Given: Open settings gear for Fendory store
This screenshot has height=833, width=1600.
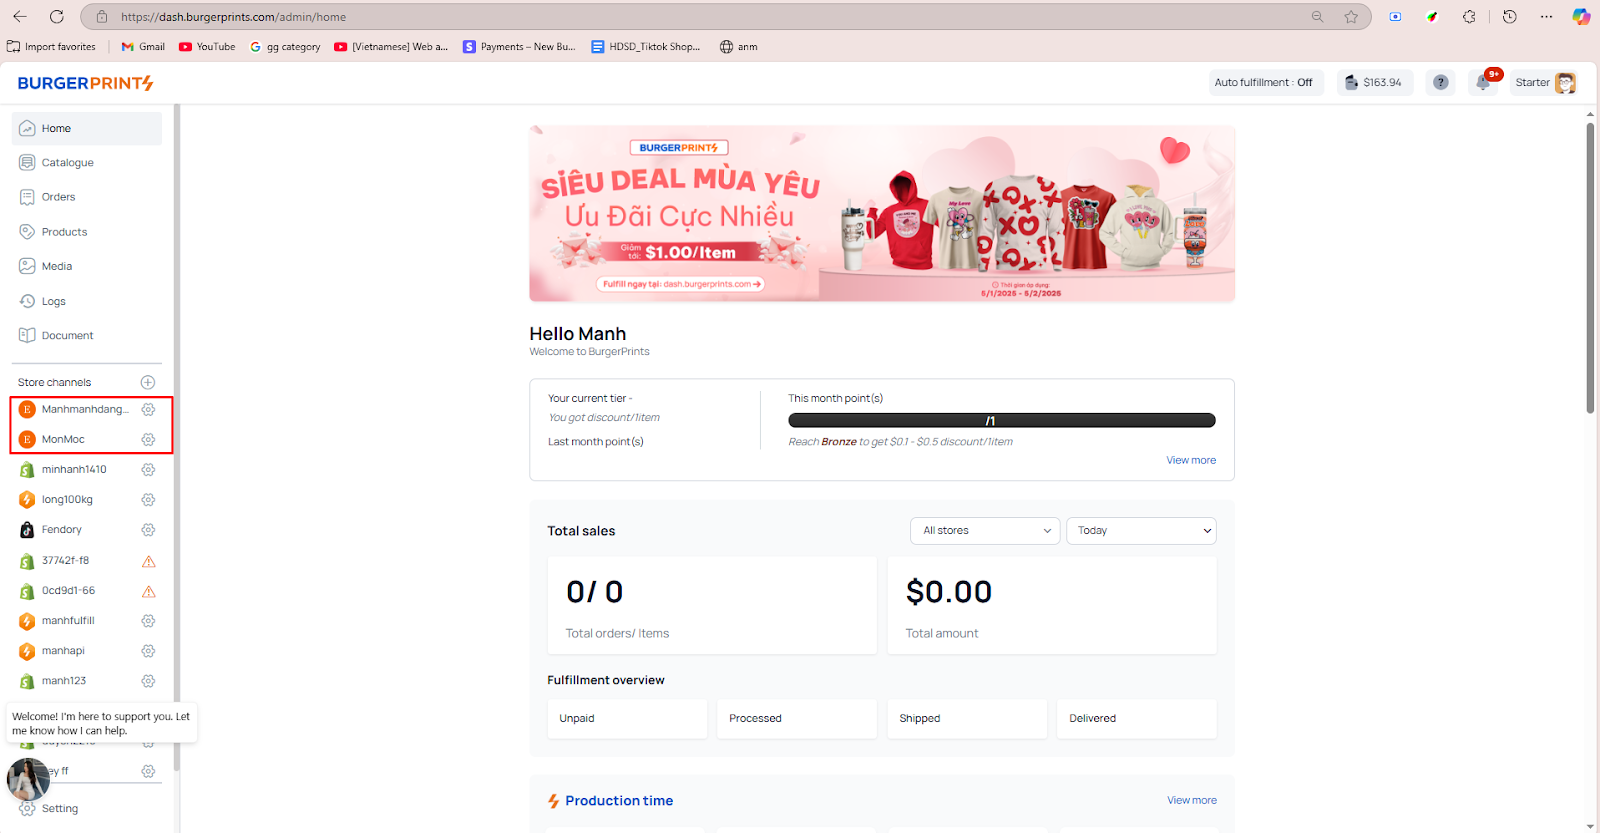Looking at the screenshot, I should pyautogui.click(x=148, y=529).
